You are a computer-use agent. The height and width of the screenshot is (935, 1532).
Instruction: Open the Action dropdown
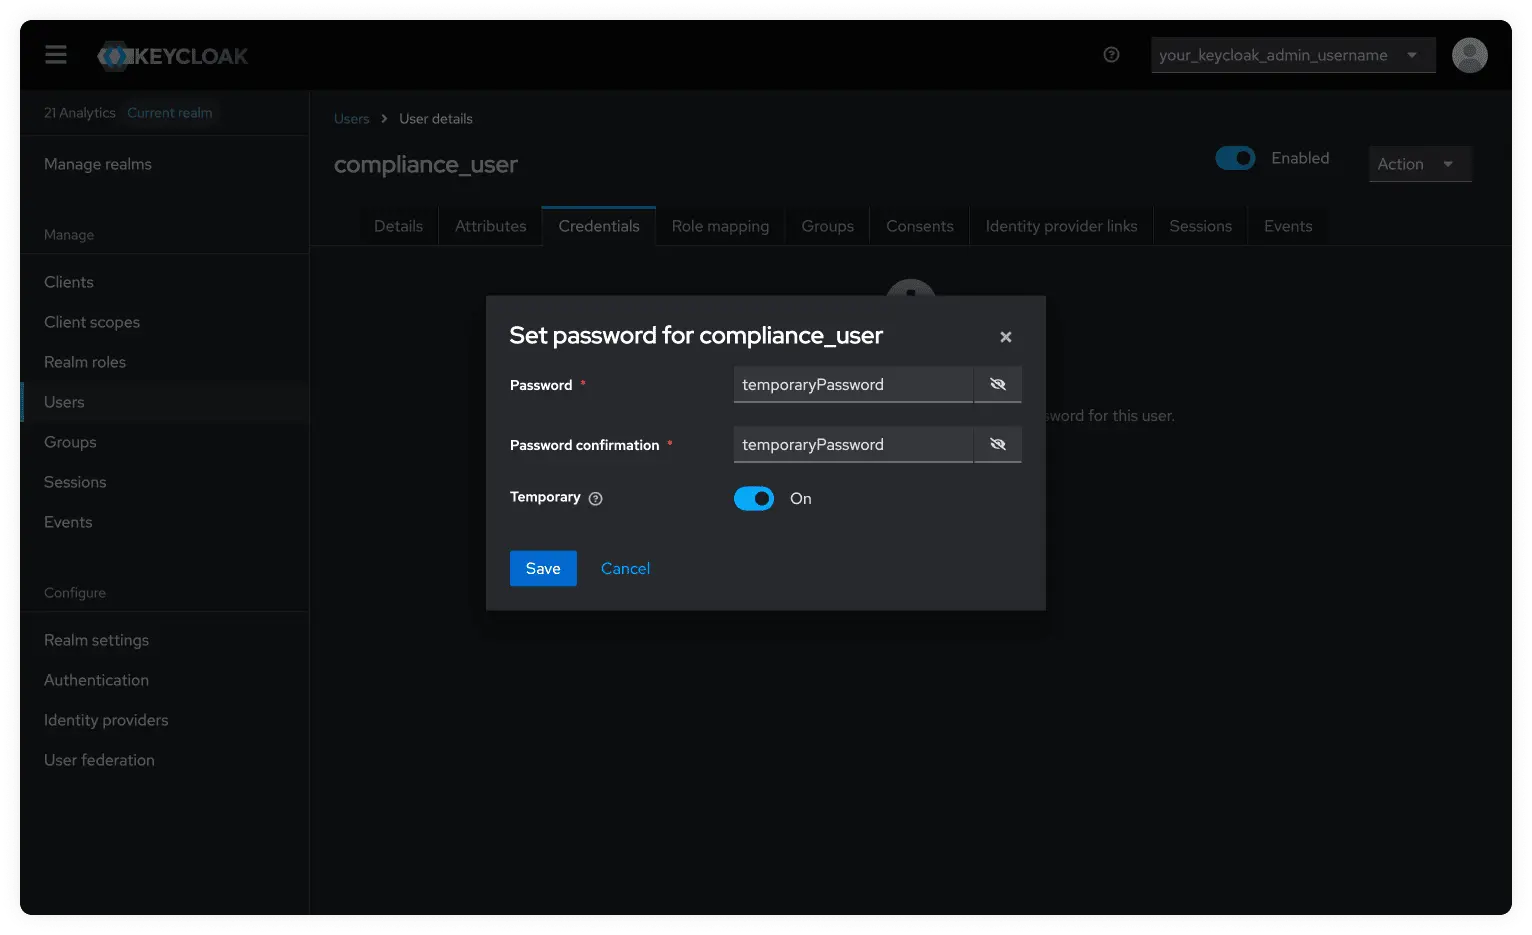1419,163
